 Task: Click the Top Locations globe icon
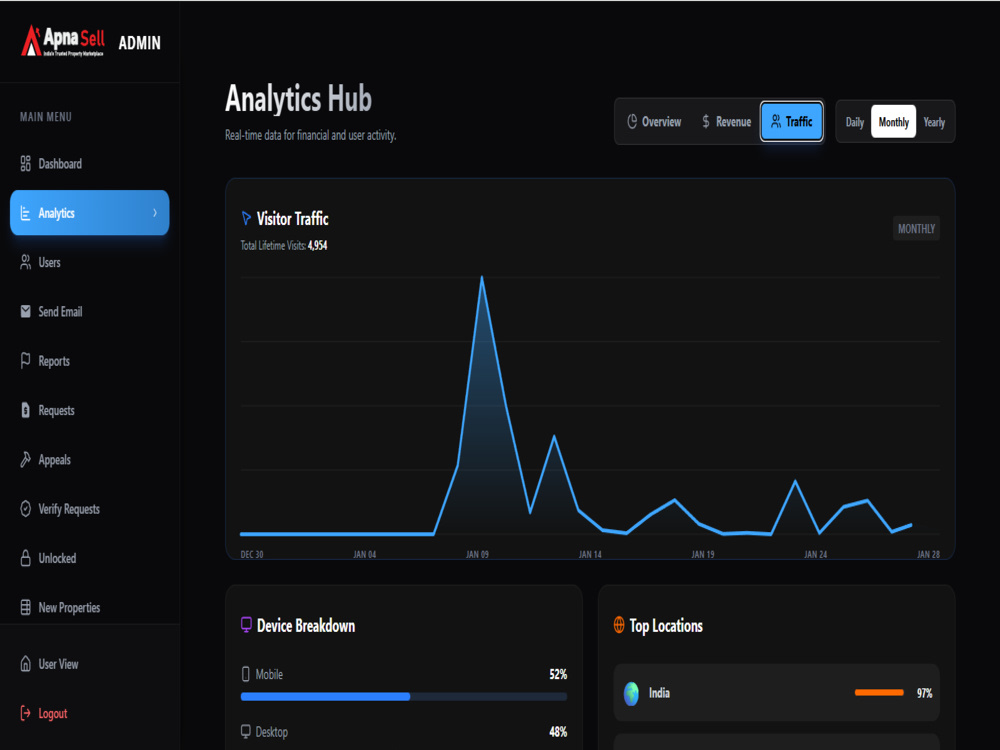pyautogui.click(x=619, y=625)
